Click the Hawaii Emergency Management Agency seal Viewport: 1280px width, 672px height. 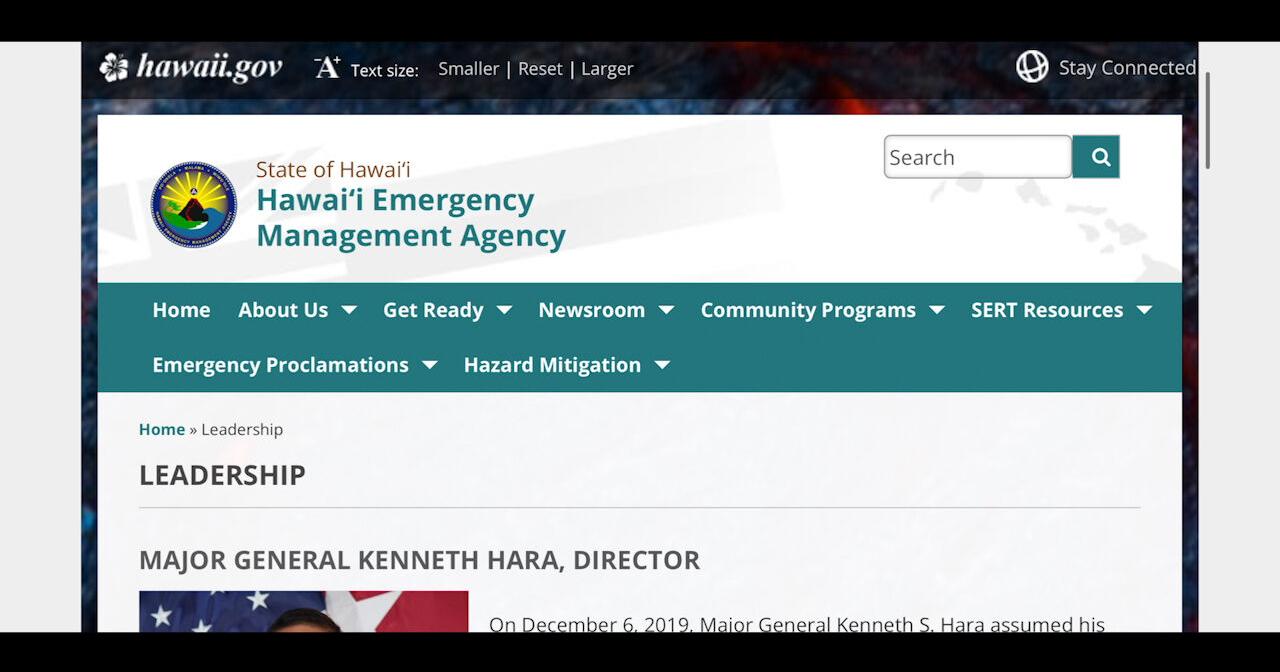[194, 205]
